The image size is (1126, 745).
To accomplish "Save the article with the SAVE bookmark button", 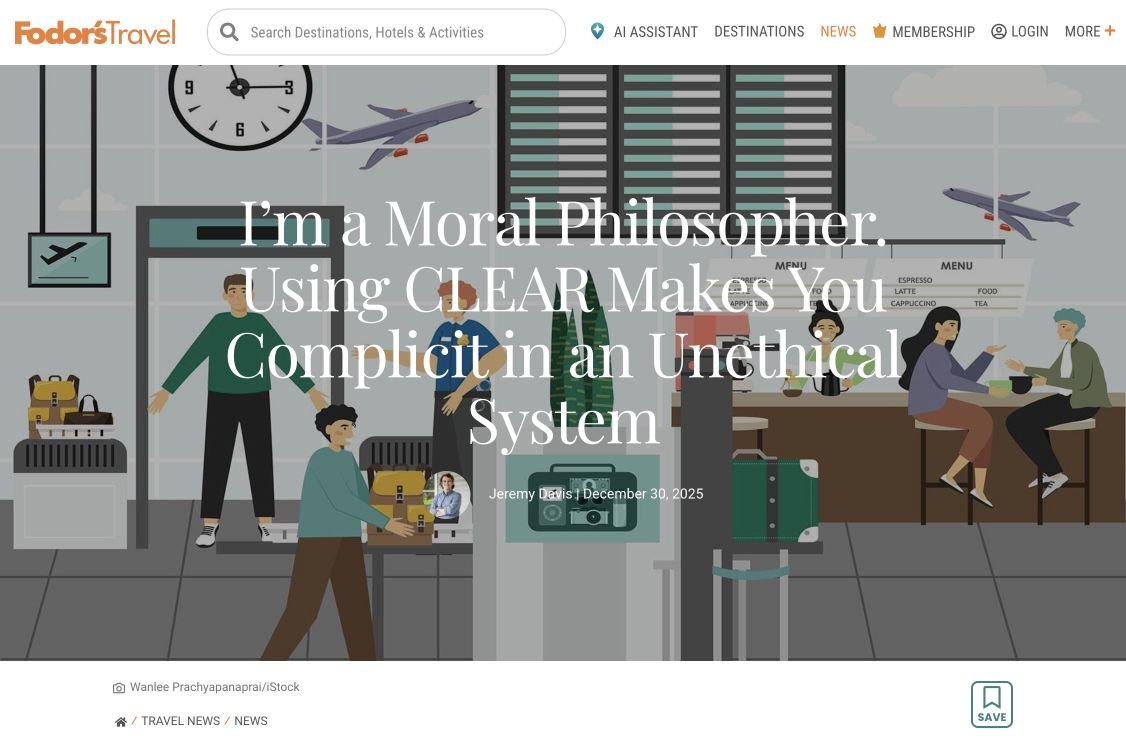I will (x=992, y=704).
